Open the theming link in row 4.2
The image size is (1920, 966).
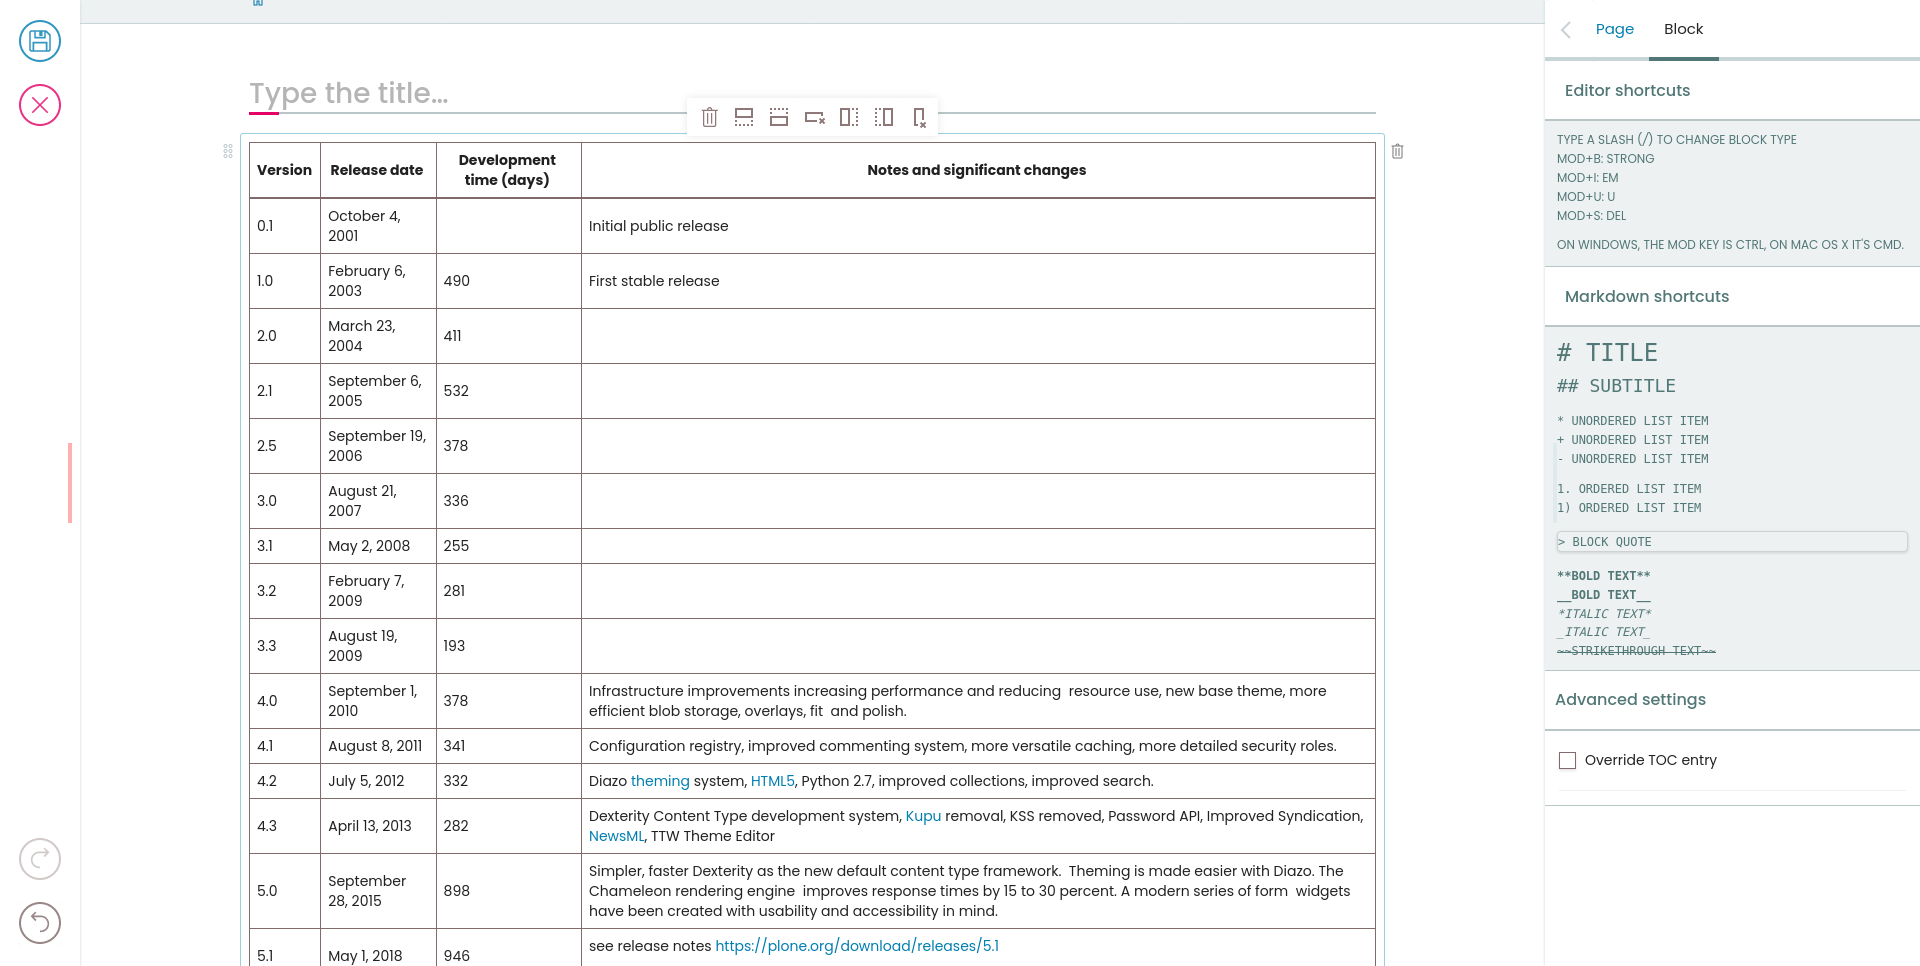660,781
